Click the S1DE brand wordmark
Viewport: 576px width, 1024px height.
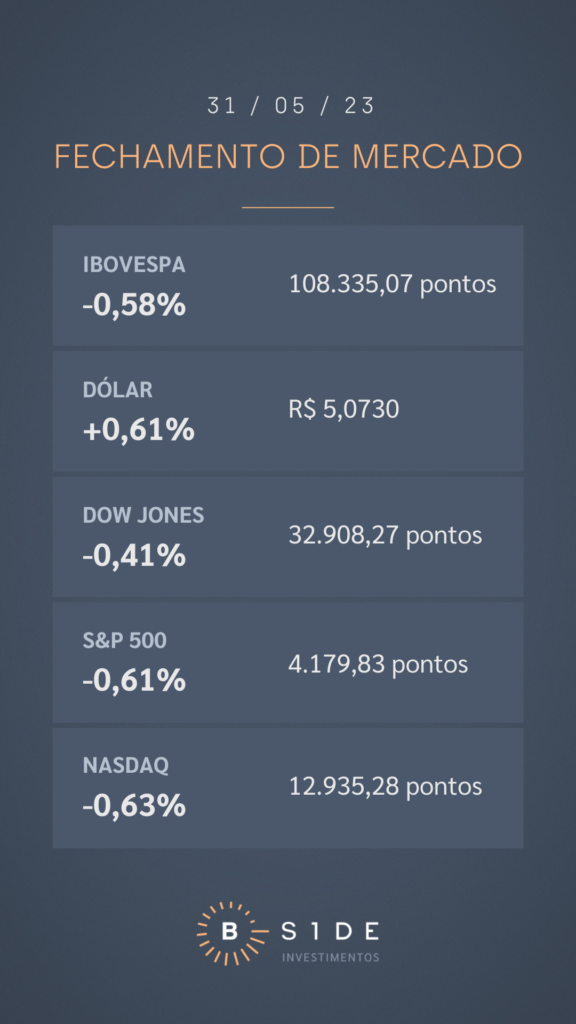click(x=330, y=932)
